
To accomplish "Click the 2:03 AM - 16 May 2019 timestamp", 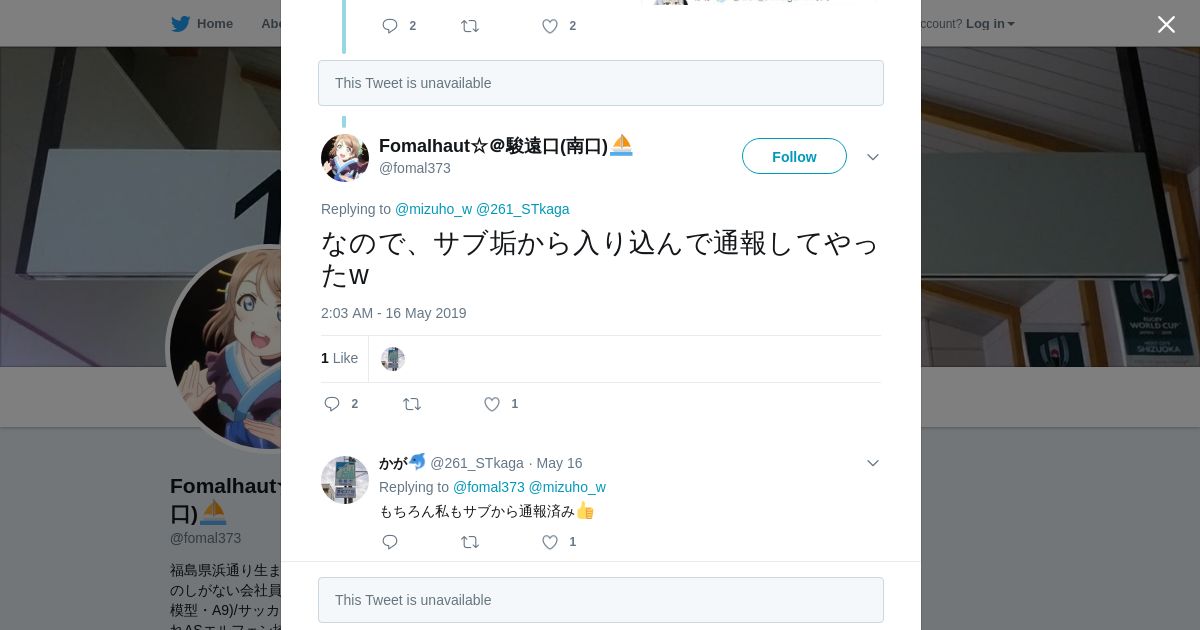I will click(x=393, y=313).
